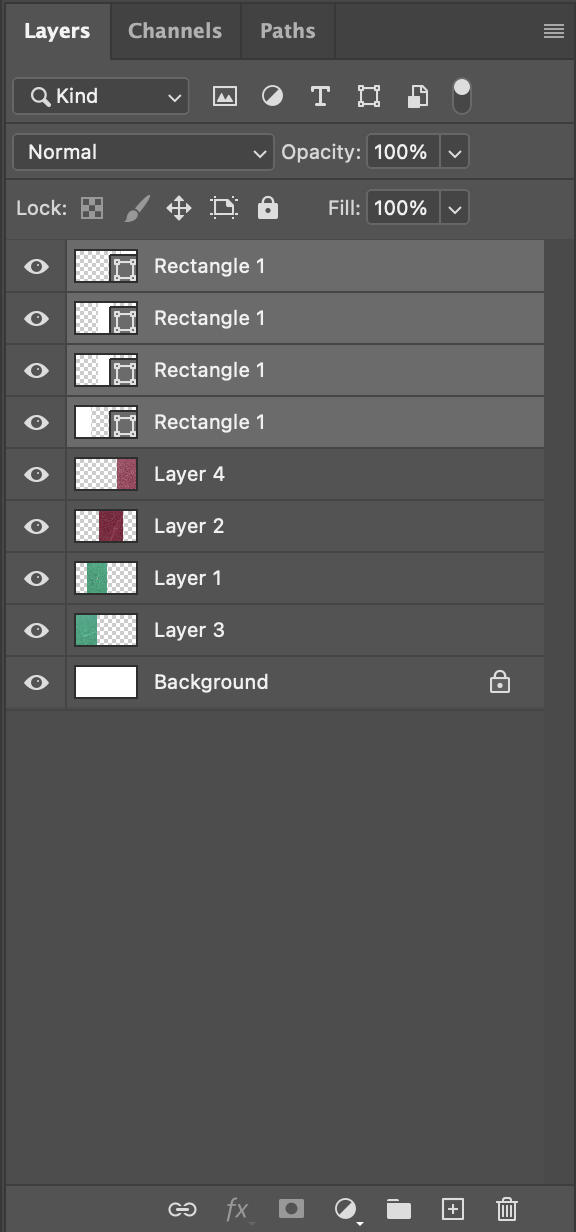Filter for shape layers icon
This screenshot has height=1232, width=576.
[x=369, y=97]
